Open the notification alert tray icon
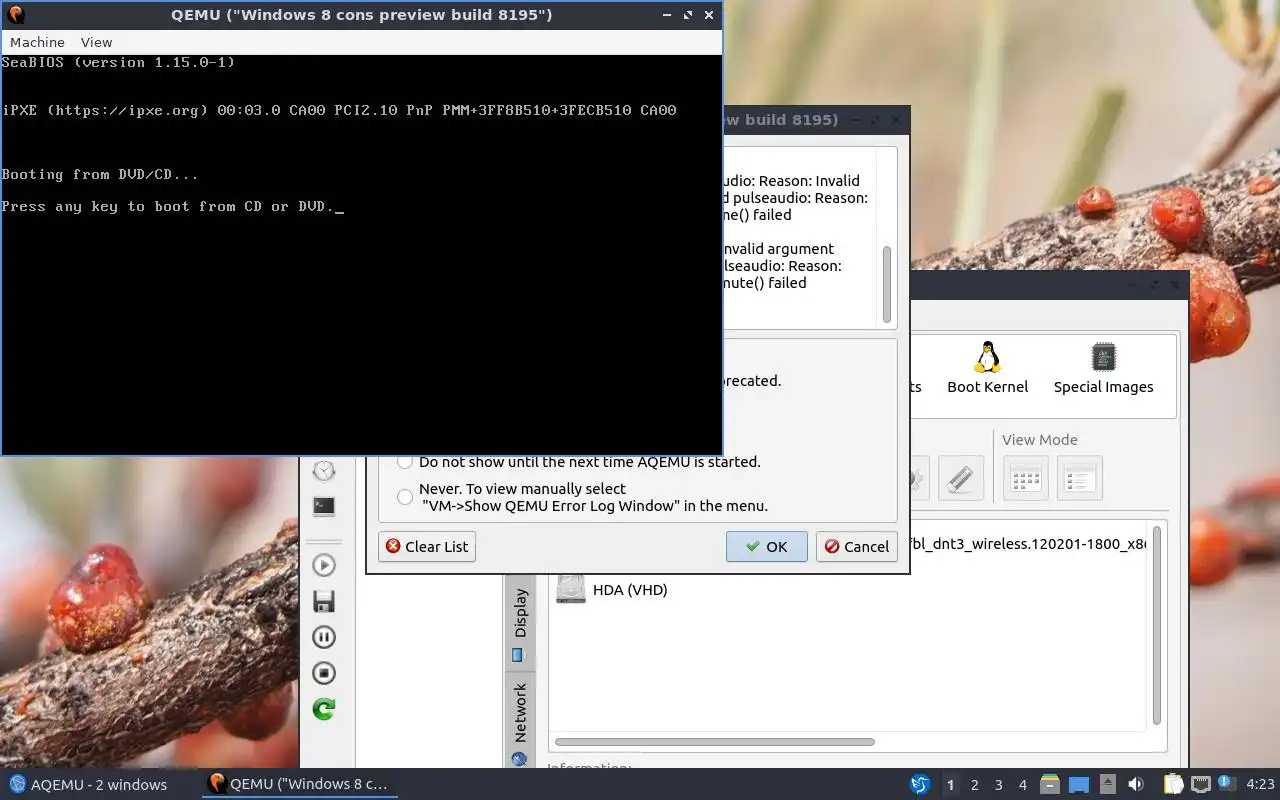 coord(1228,784)
